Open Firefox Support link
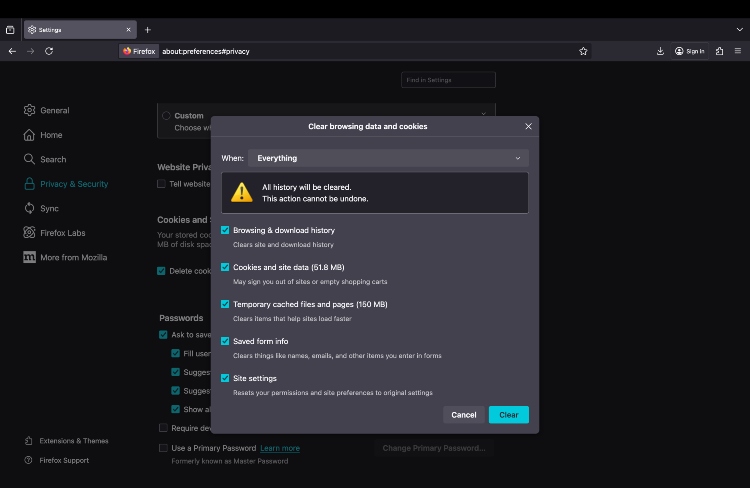750x488 pixels. (x=57, y=460)
